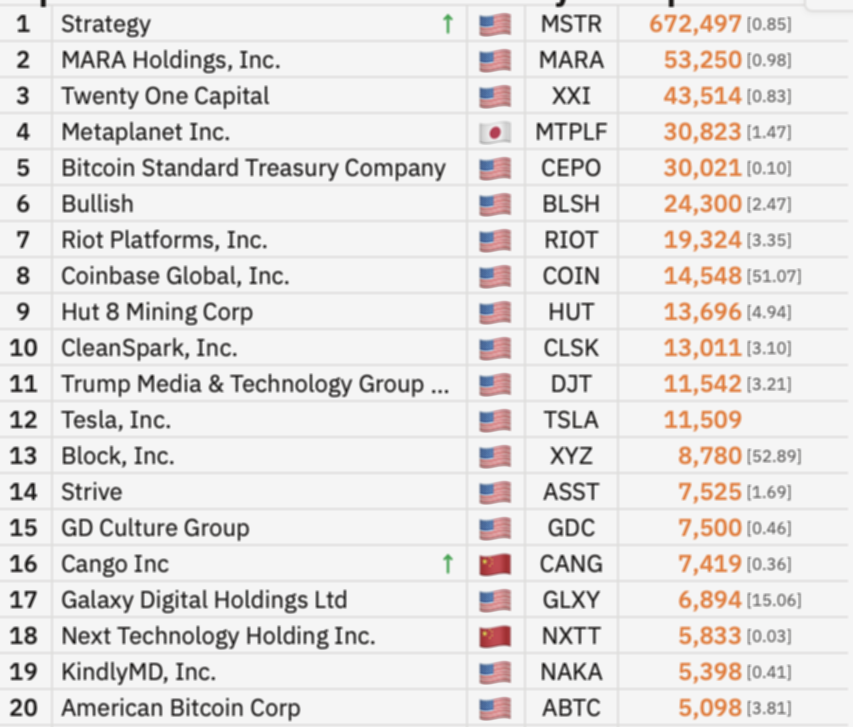The height and width of the screenshot is (727, 853).
Task: Open MARA Holdings, Inc. company page
Action: [168, 60]
